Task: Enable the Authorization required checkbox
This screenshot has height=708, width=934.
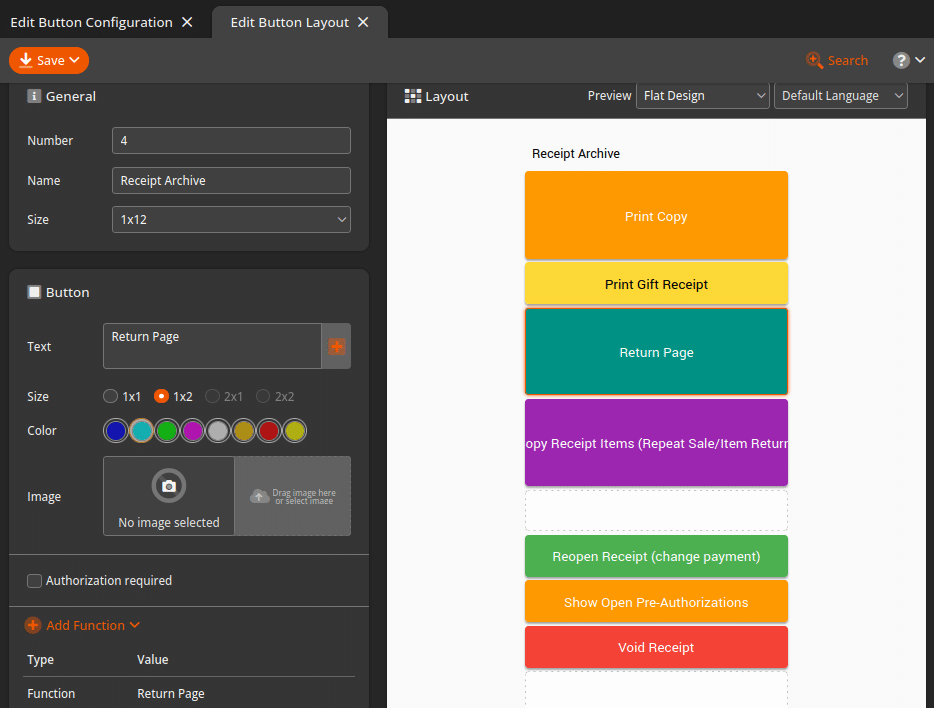Action: (35, 581)
